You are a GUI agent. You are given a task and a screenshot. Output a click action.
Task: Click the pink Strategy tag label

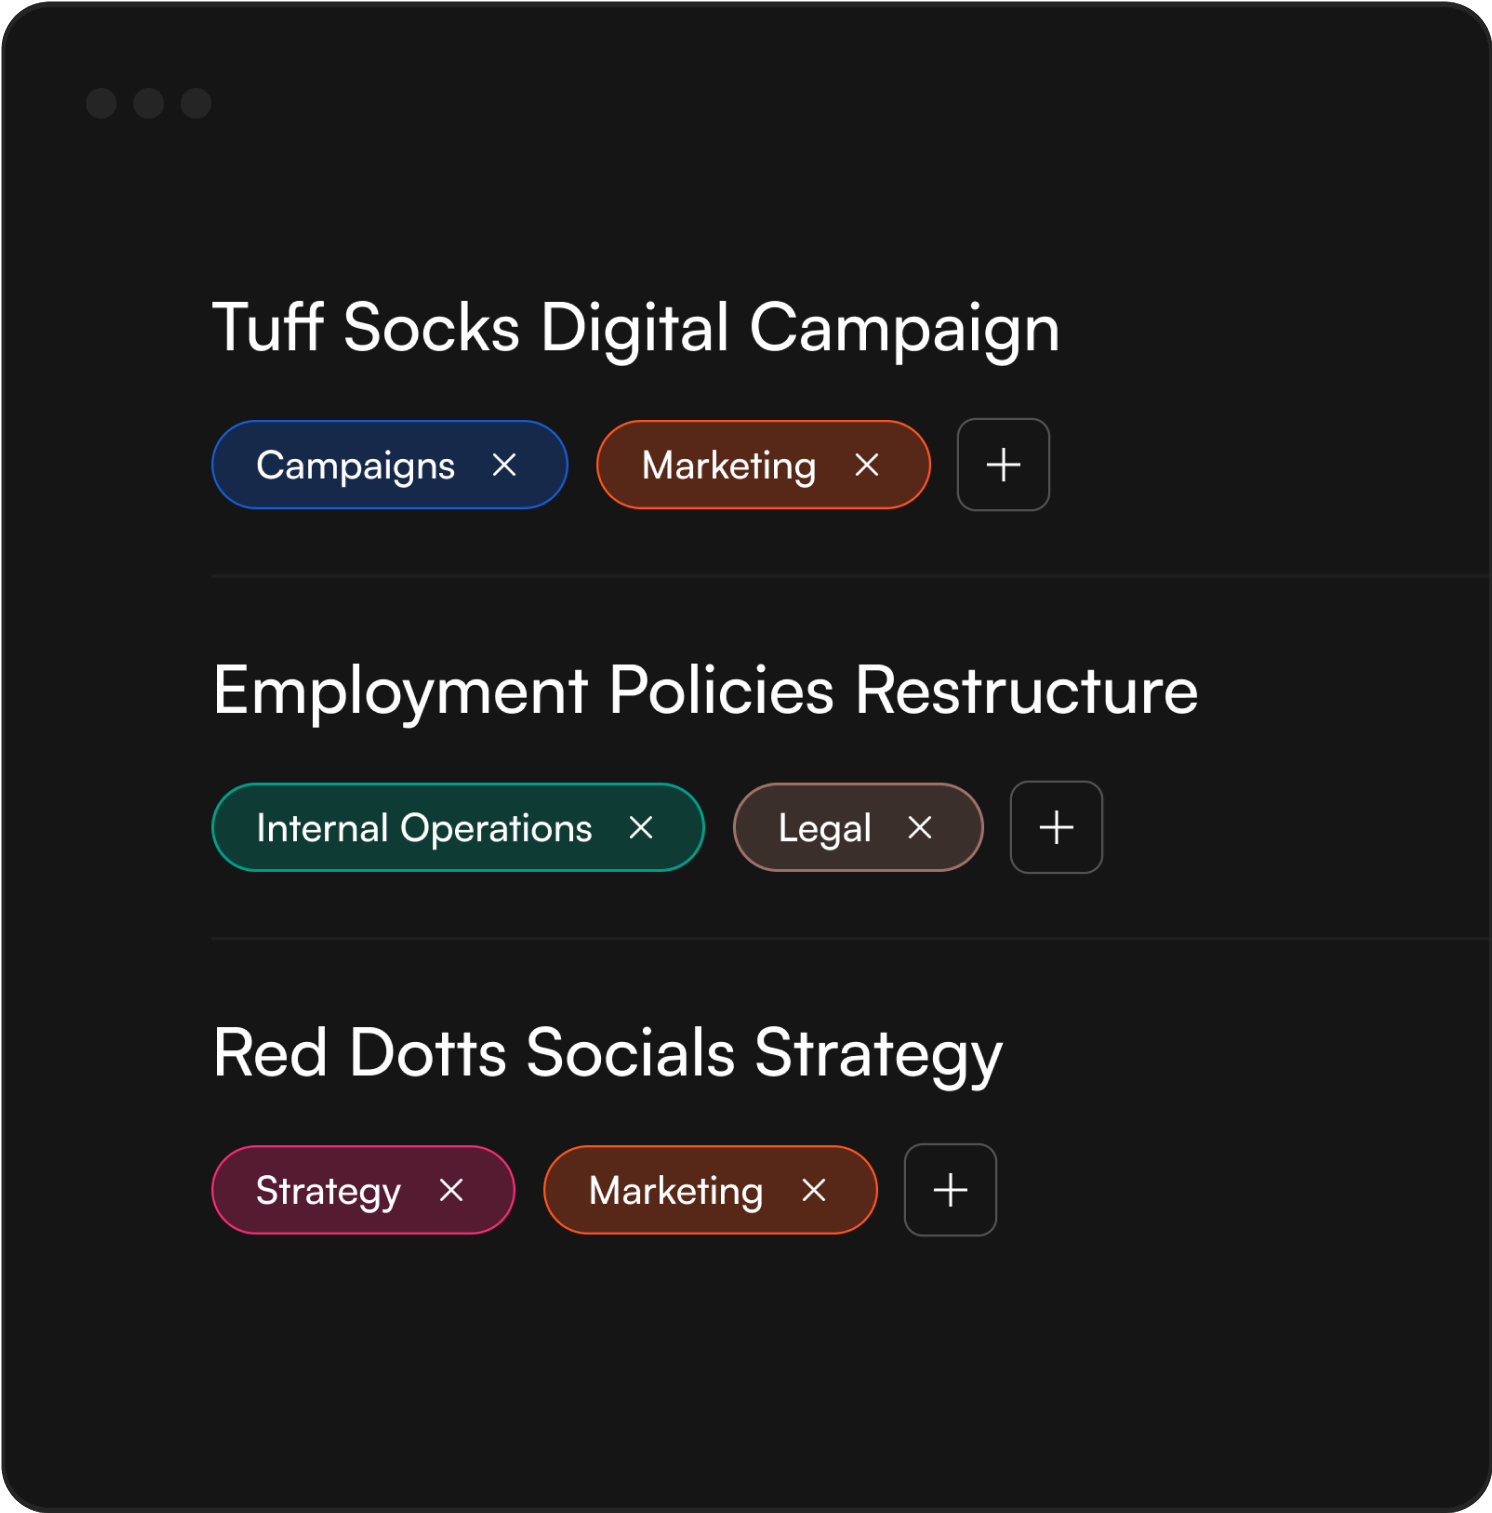click(x=328, y=1190)
